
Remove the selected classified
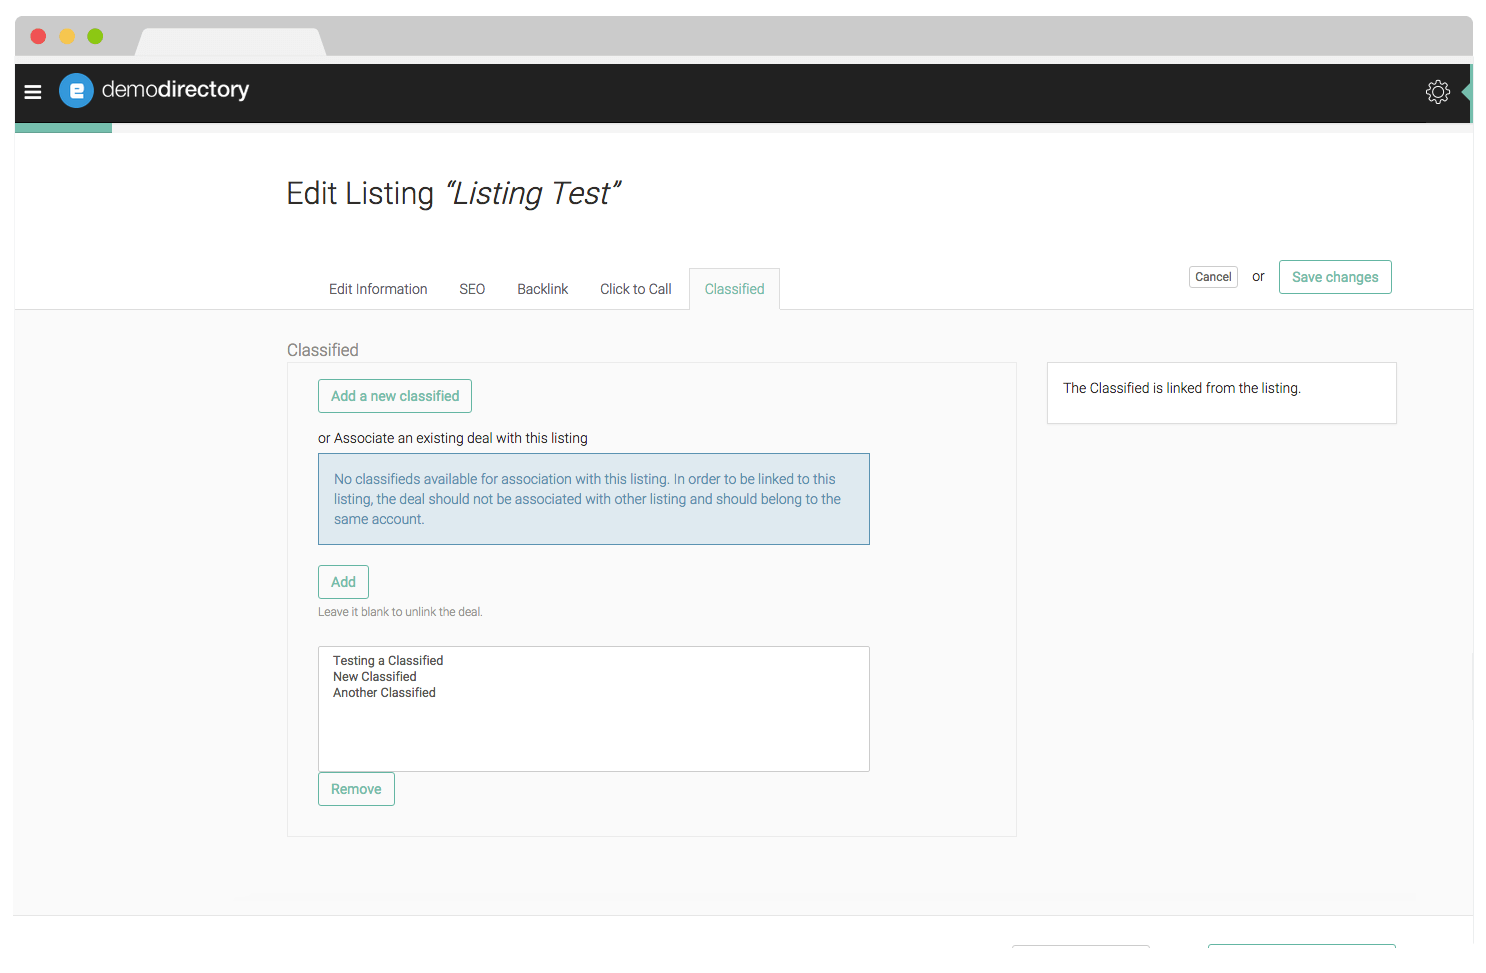coord(356,789)
